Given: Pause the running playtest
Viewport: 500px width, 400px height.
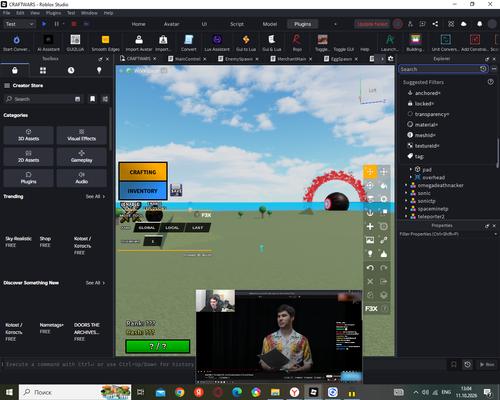Looking at the screenshot, I should (56, 24).
